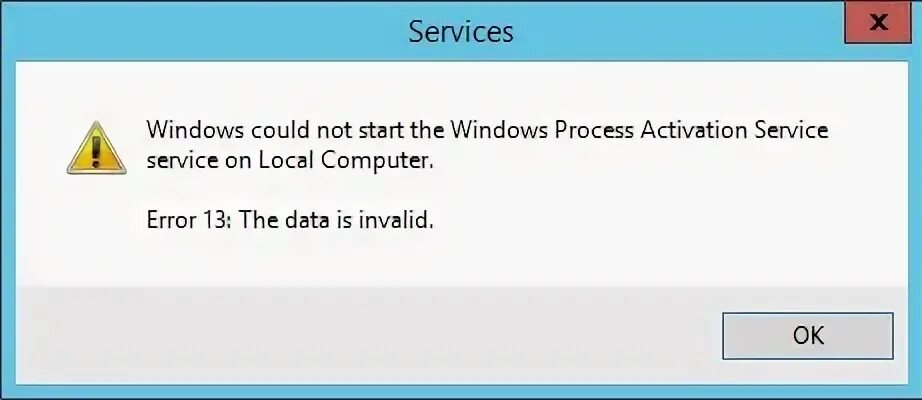
Task: Click white message area below error text
Action: 450,262
